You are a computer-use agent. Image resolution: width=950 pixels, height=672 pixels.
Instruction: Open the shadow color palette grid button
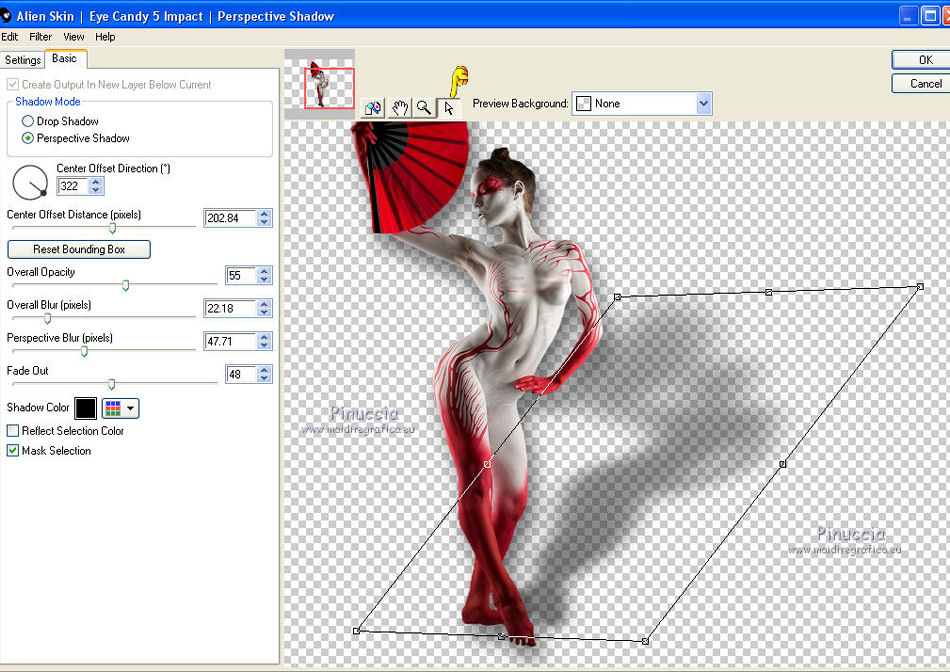[121, 408]
